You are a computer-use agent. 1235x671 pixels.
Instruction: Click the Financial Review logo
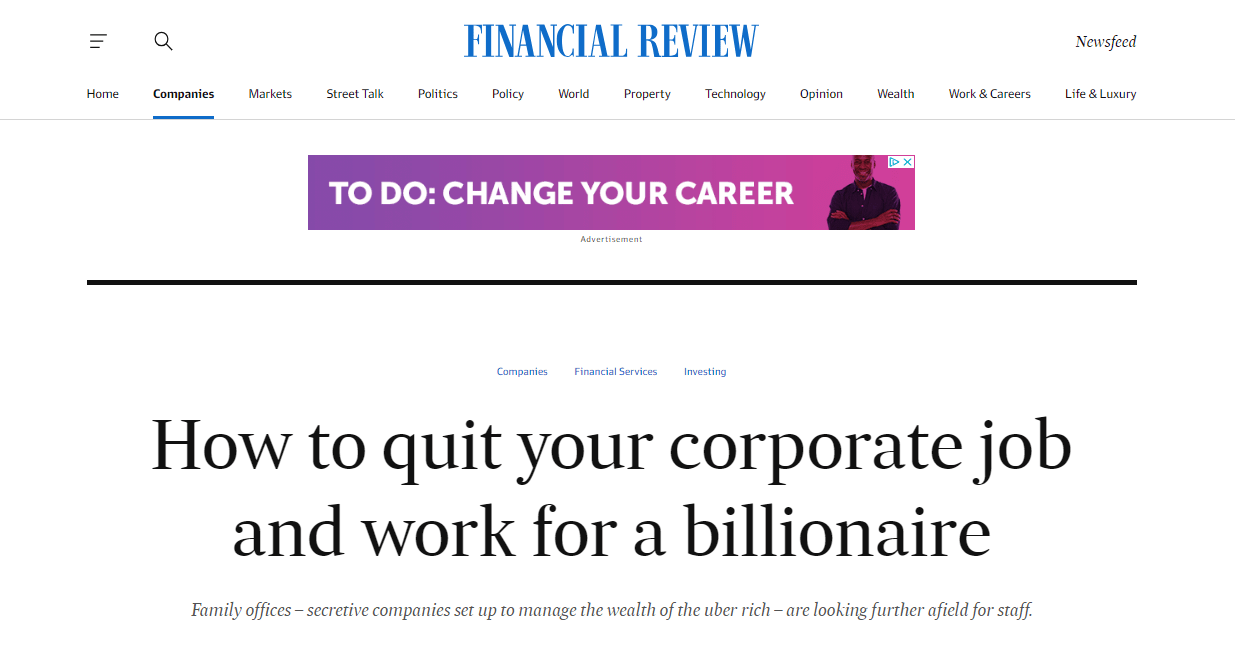tap(611, 41)
